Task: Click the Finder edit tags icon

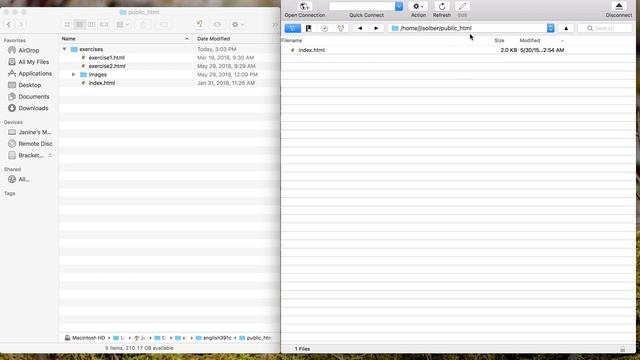Action: (x=164, y=24)
